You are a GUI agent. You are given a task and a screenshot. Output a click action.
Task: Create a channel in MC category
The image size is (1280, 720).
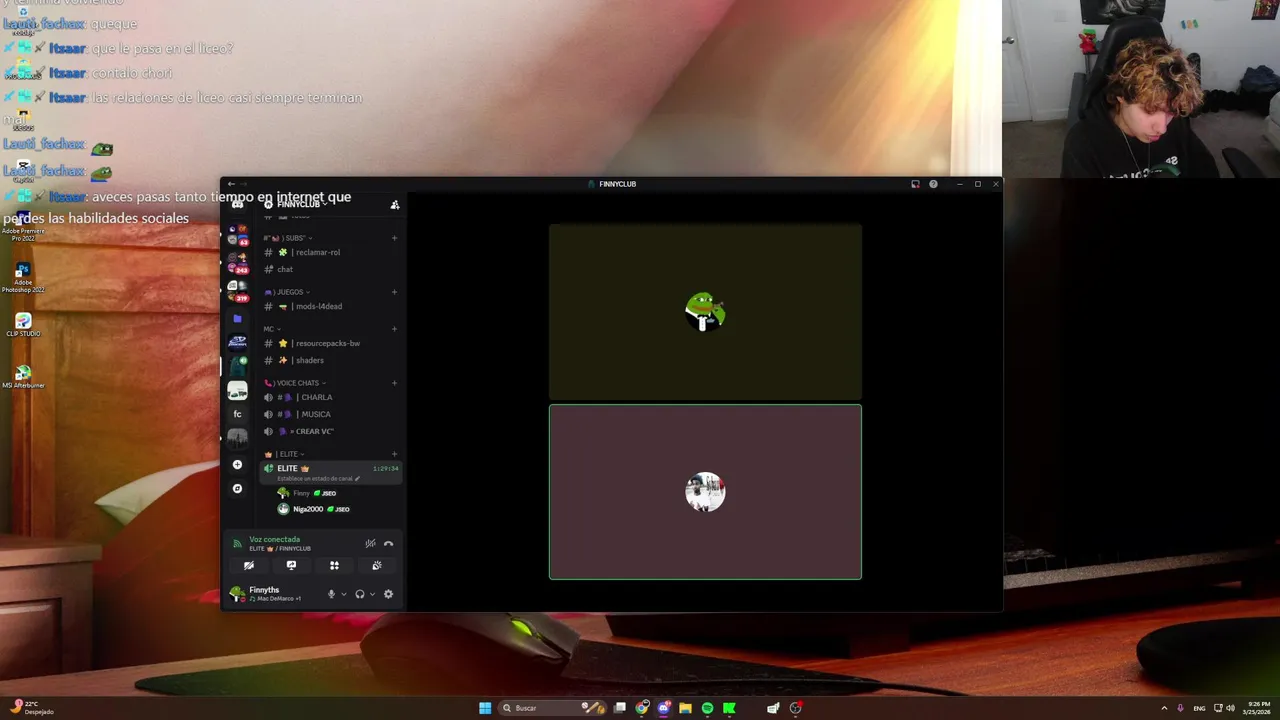pyautogui.click(x=395, y=329)
